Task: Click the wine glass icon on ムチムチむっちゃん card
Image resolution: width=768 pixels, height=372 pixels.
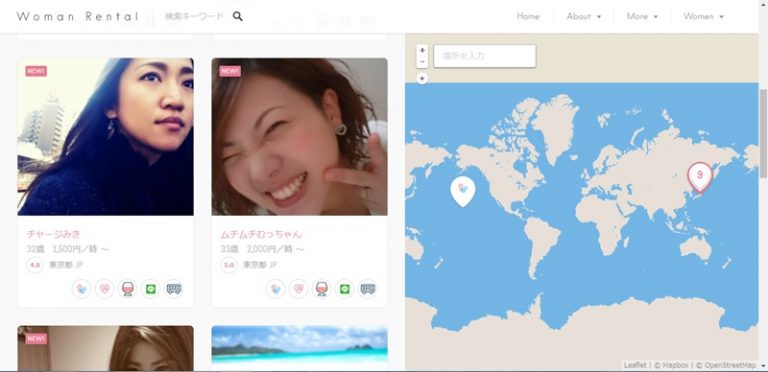Action: point(321,289)
